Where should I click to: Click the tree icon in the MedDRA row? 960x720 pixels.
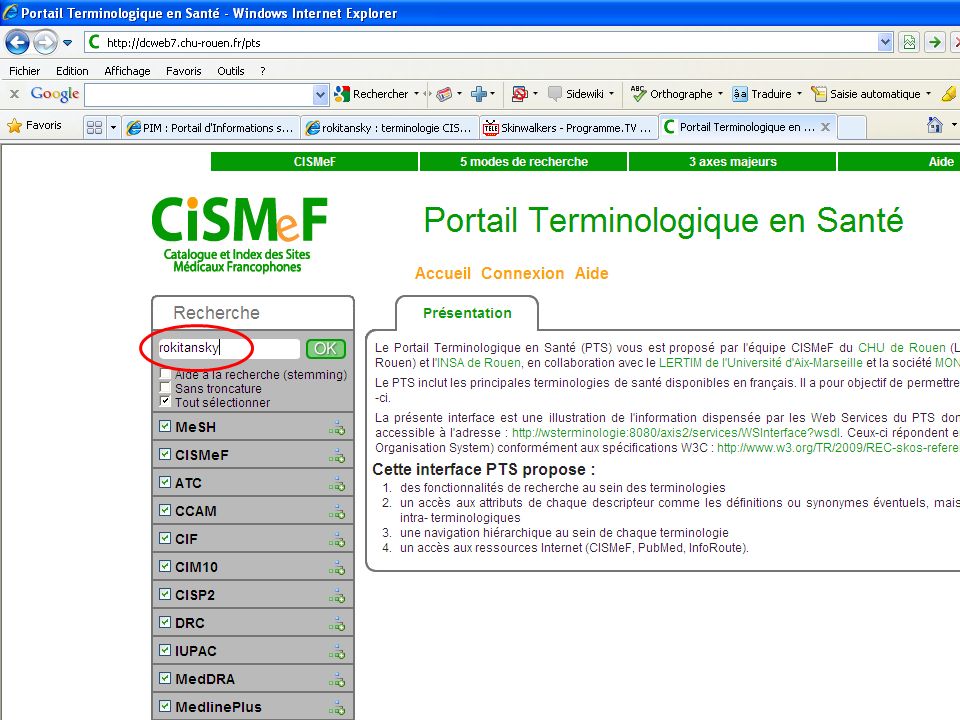pos(337,680)
